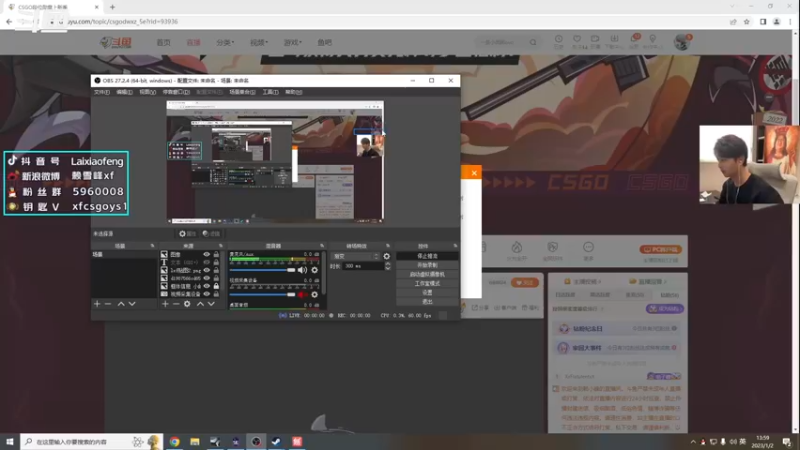800x450 pixels.
Task: Open the OBS Tools menu
Action: (270, 92)
